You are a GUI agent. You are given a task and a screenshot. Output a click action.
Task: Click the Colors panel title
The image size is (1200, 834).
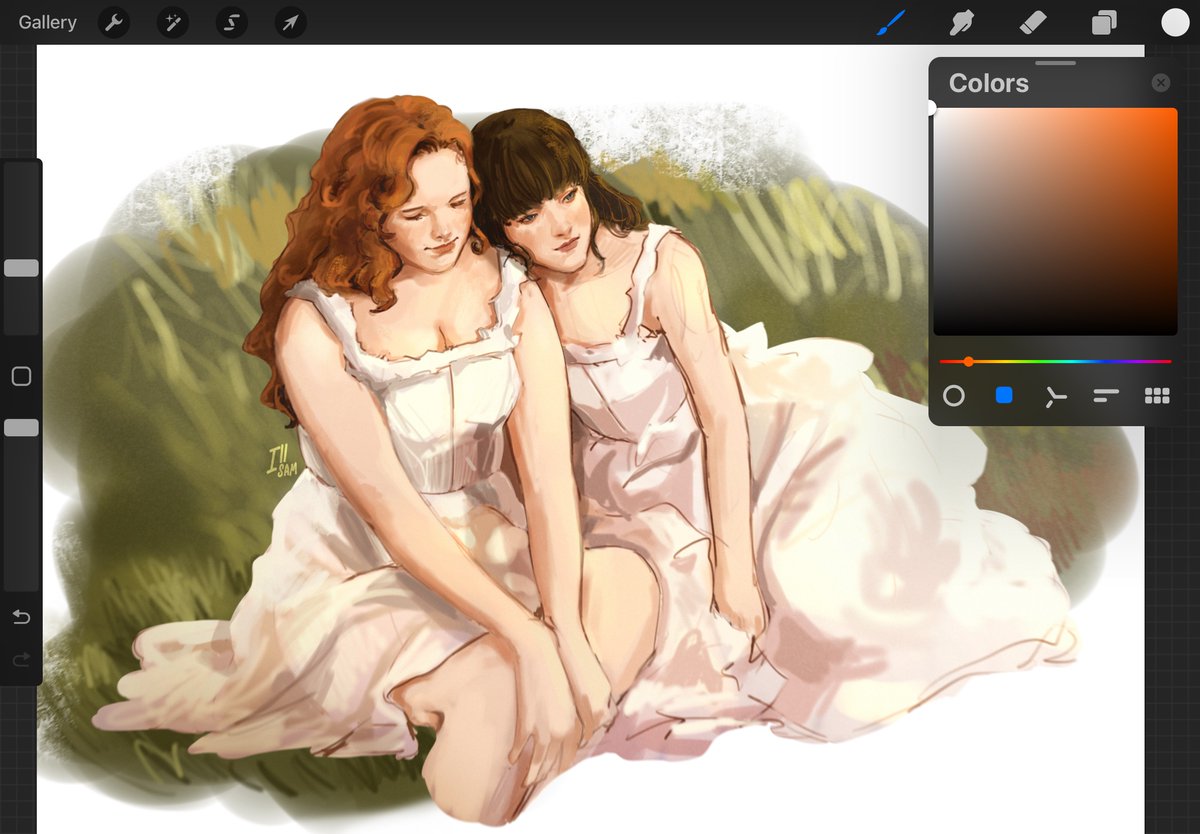pyautogui.click(x=988, y=83)
